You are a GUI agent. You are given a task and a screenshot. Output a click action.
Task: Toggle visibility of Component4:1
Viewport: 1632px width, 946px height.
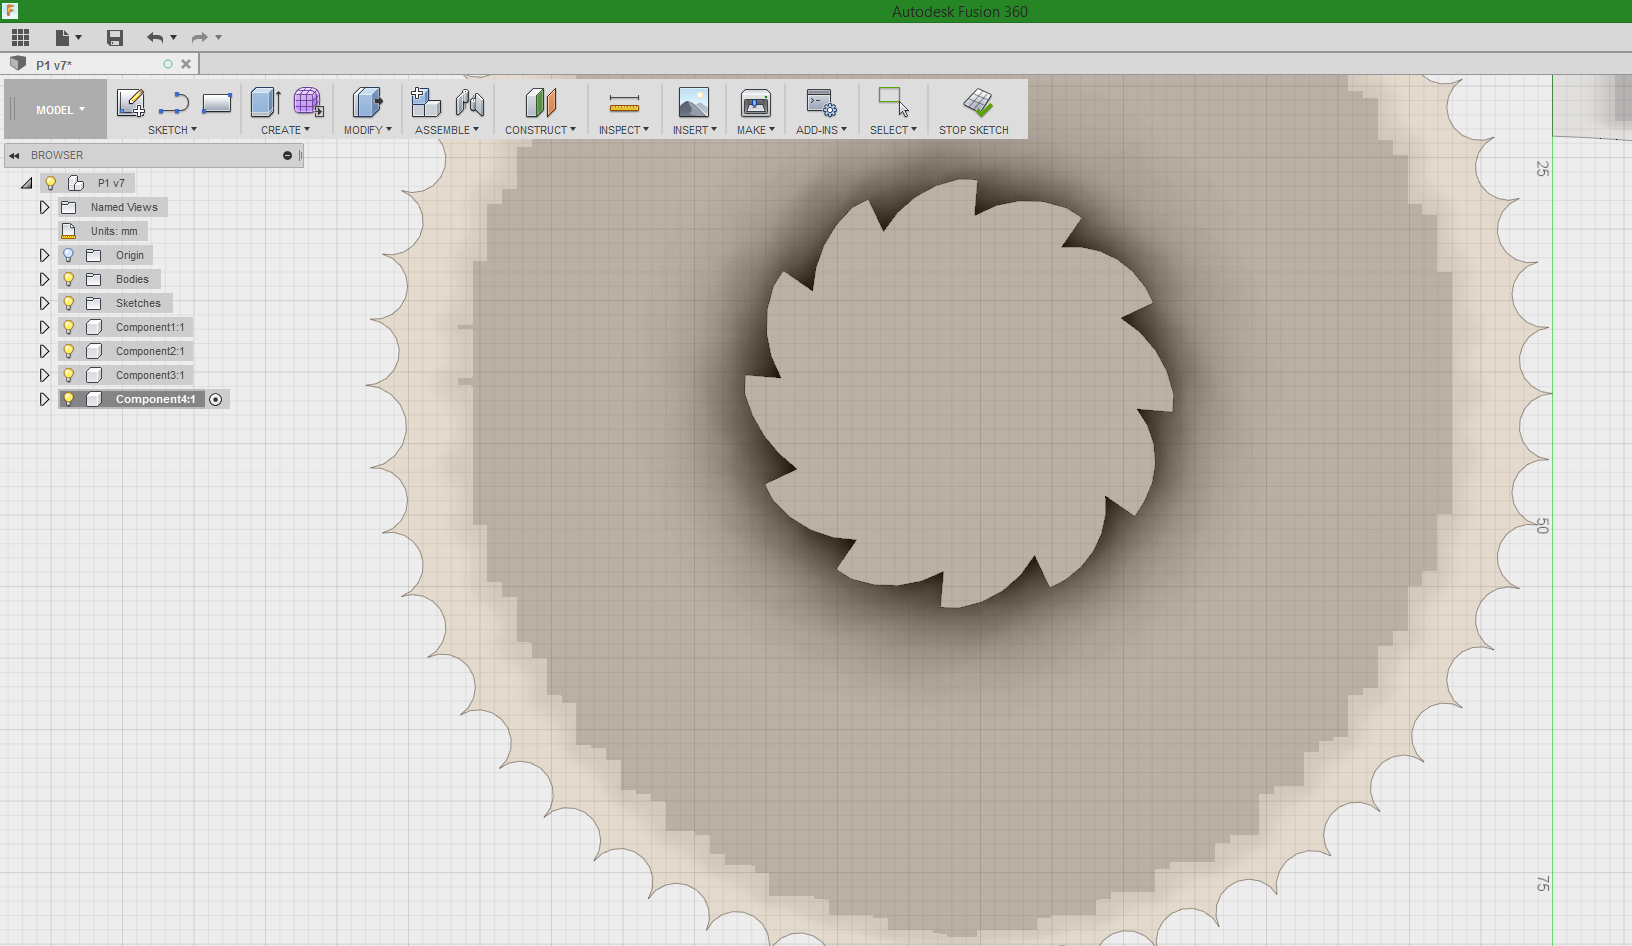(x=69, y=399)
